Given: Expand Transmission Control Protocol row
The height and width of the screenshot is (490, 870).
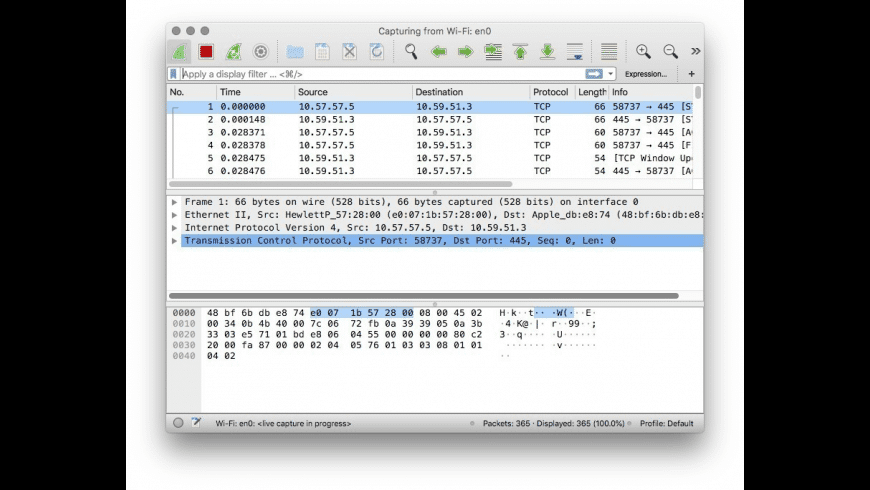Looking at the screenshot, I should point(174,241).
